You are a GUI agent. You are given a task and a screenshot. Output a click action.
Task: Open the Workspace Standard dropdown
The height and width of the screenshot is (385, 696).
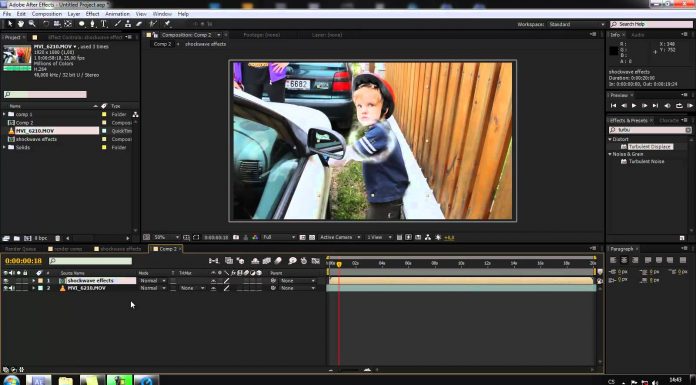(576, 24)
